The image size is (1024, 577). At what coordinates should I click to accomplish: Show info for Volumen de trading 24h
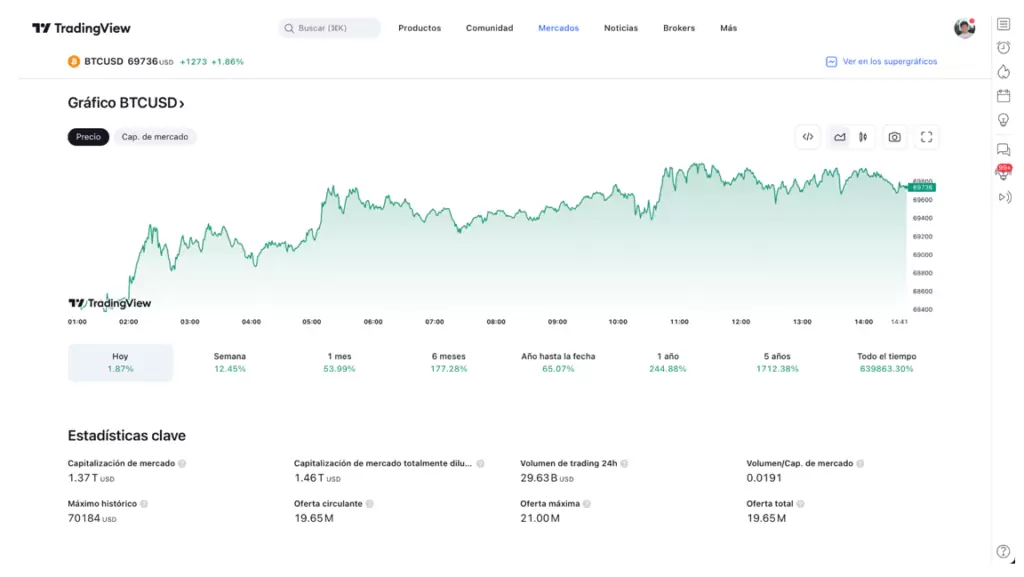tap(624, 463)
